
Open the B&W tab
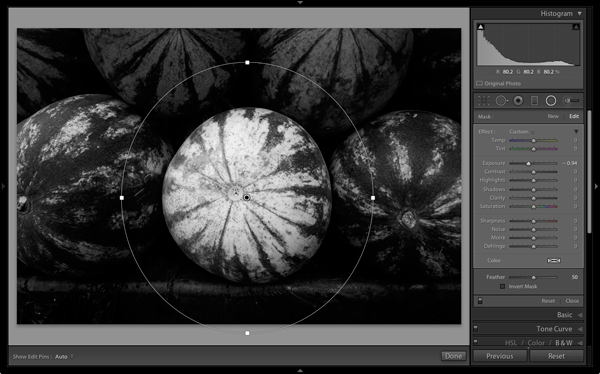click(564, 343)
